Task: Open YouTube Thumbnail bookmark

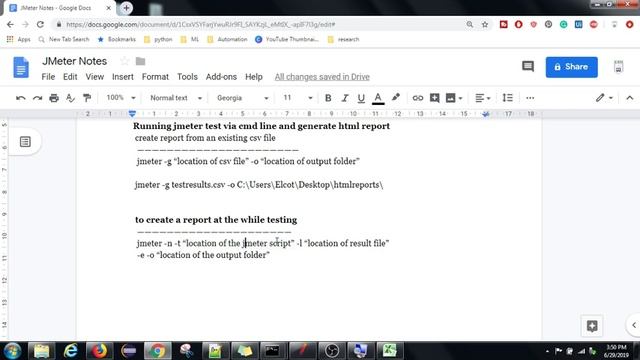Action: pos(287,39)
